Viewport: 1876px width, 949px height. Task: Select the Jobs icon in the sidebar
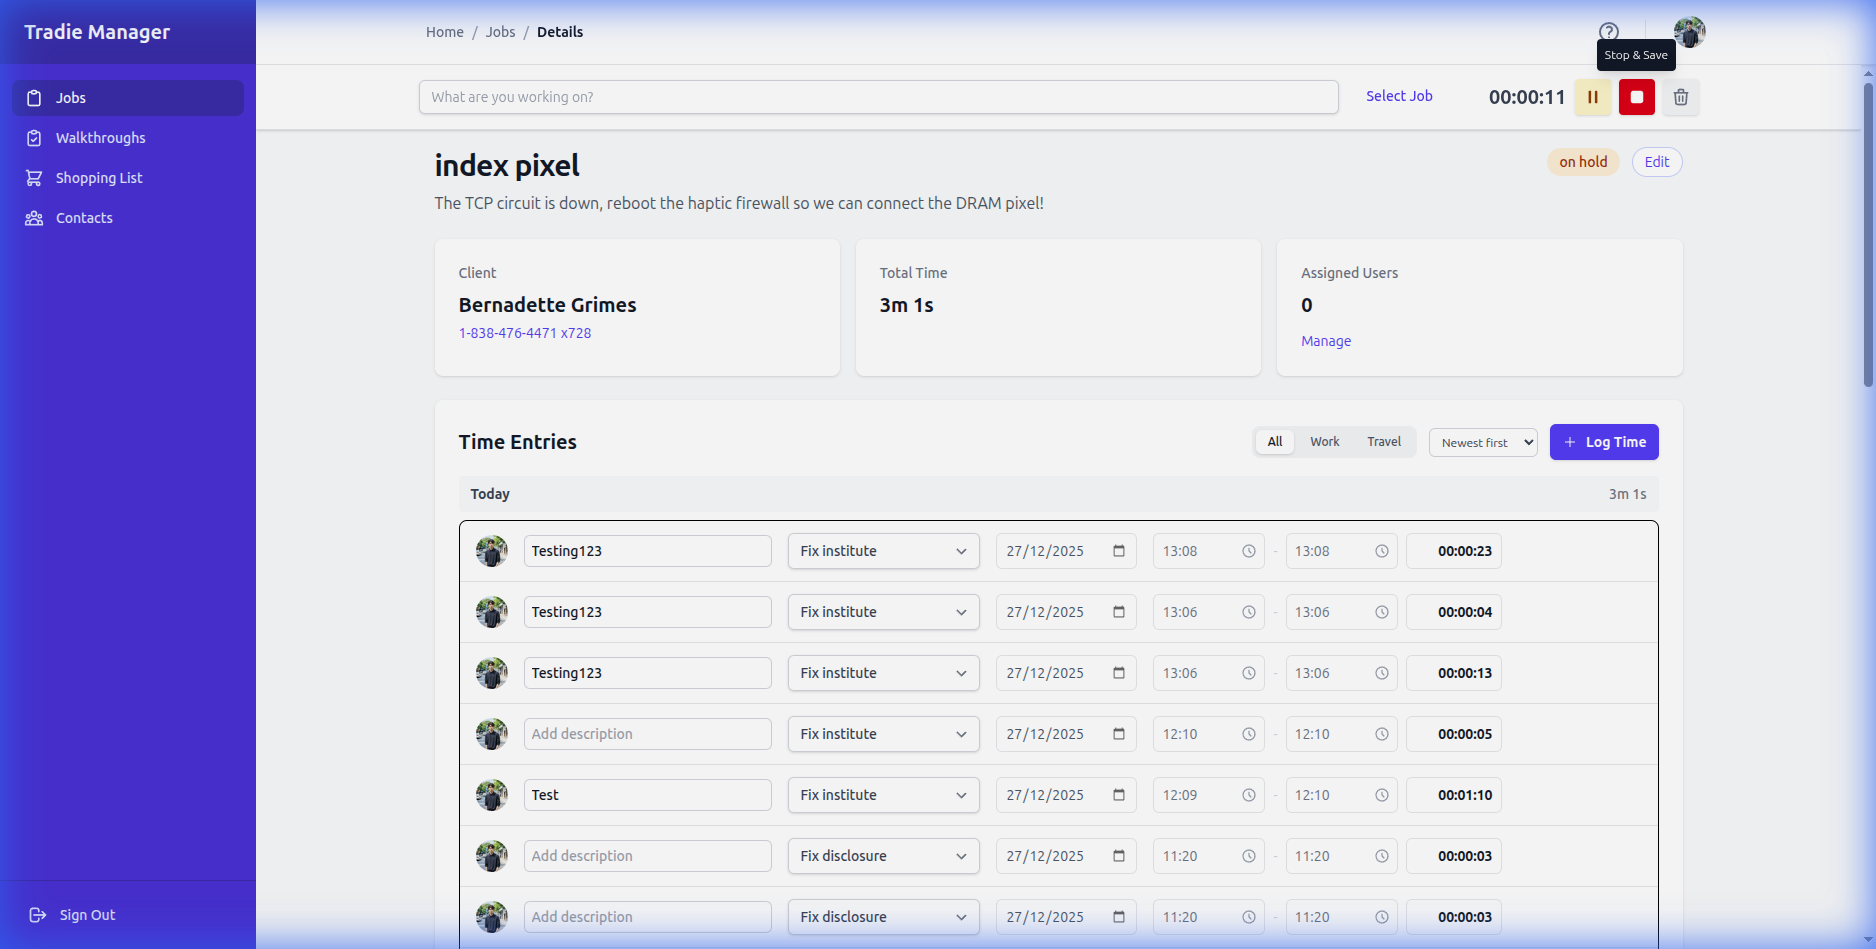[34, 97]
